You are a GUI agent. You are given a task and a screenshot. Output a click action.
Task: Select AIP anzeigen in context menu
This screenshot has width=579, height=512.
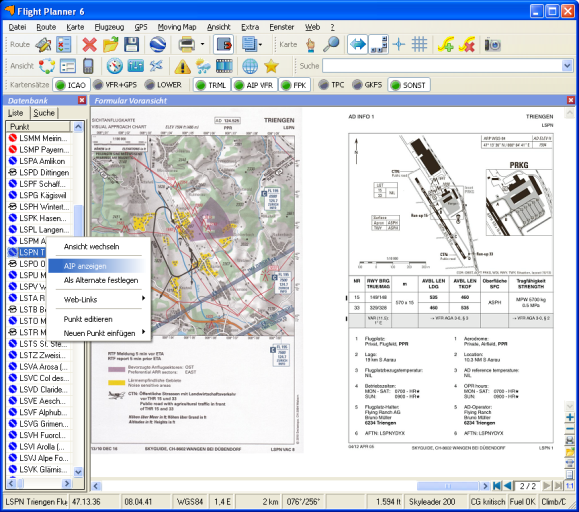coord(96,266)
